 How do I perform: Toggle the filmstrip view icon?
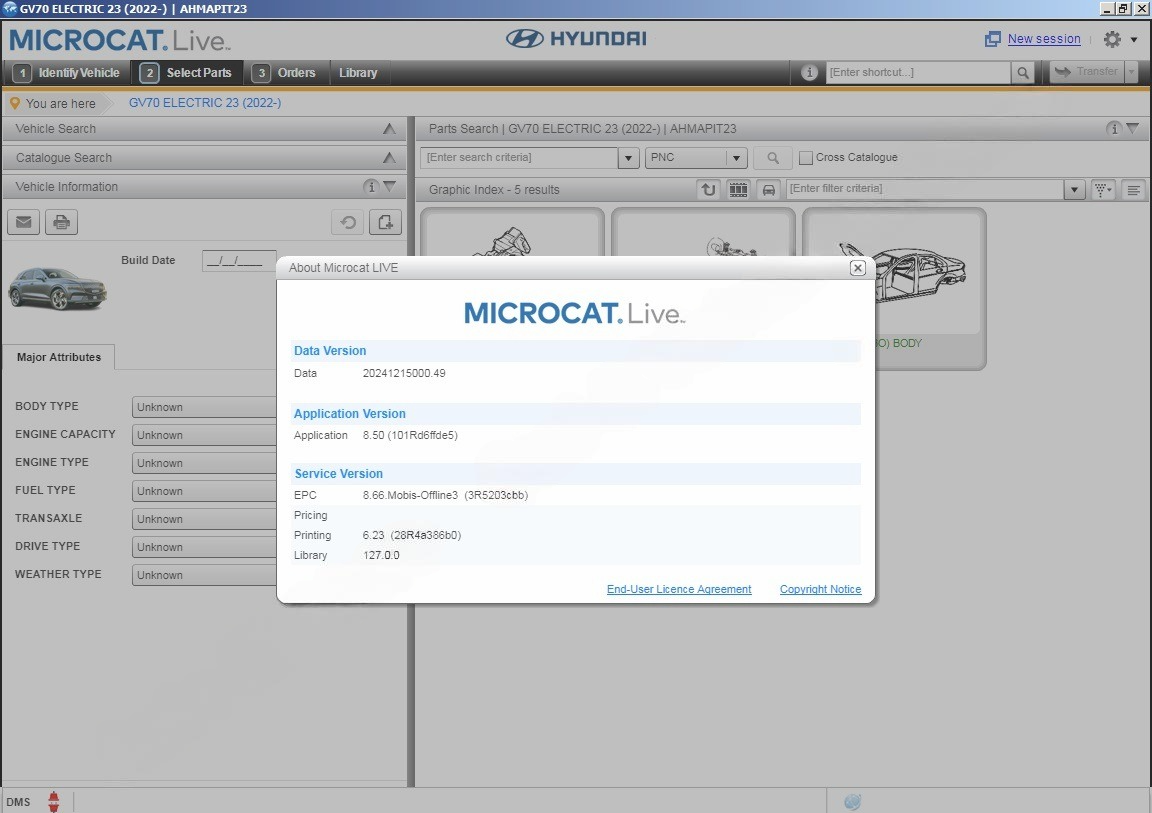(738, 189)
